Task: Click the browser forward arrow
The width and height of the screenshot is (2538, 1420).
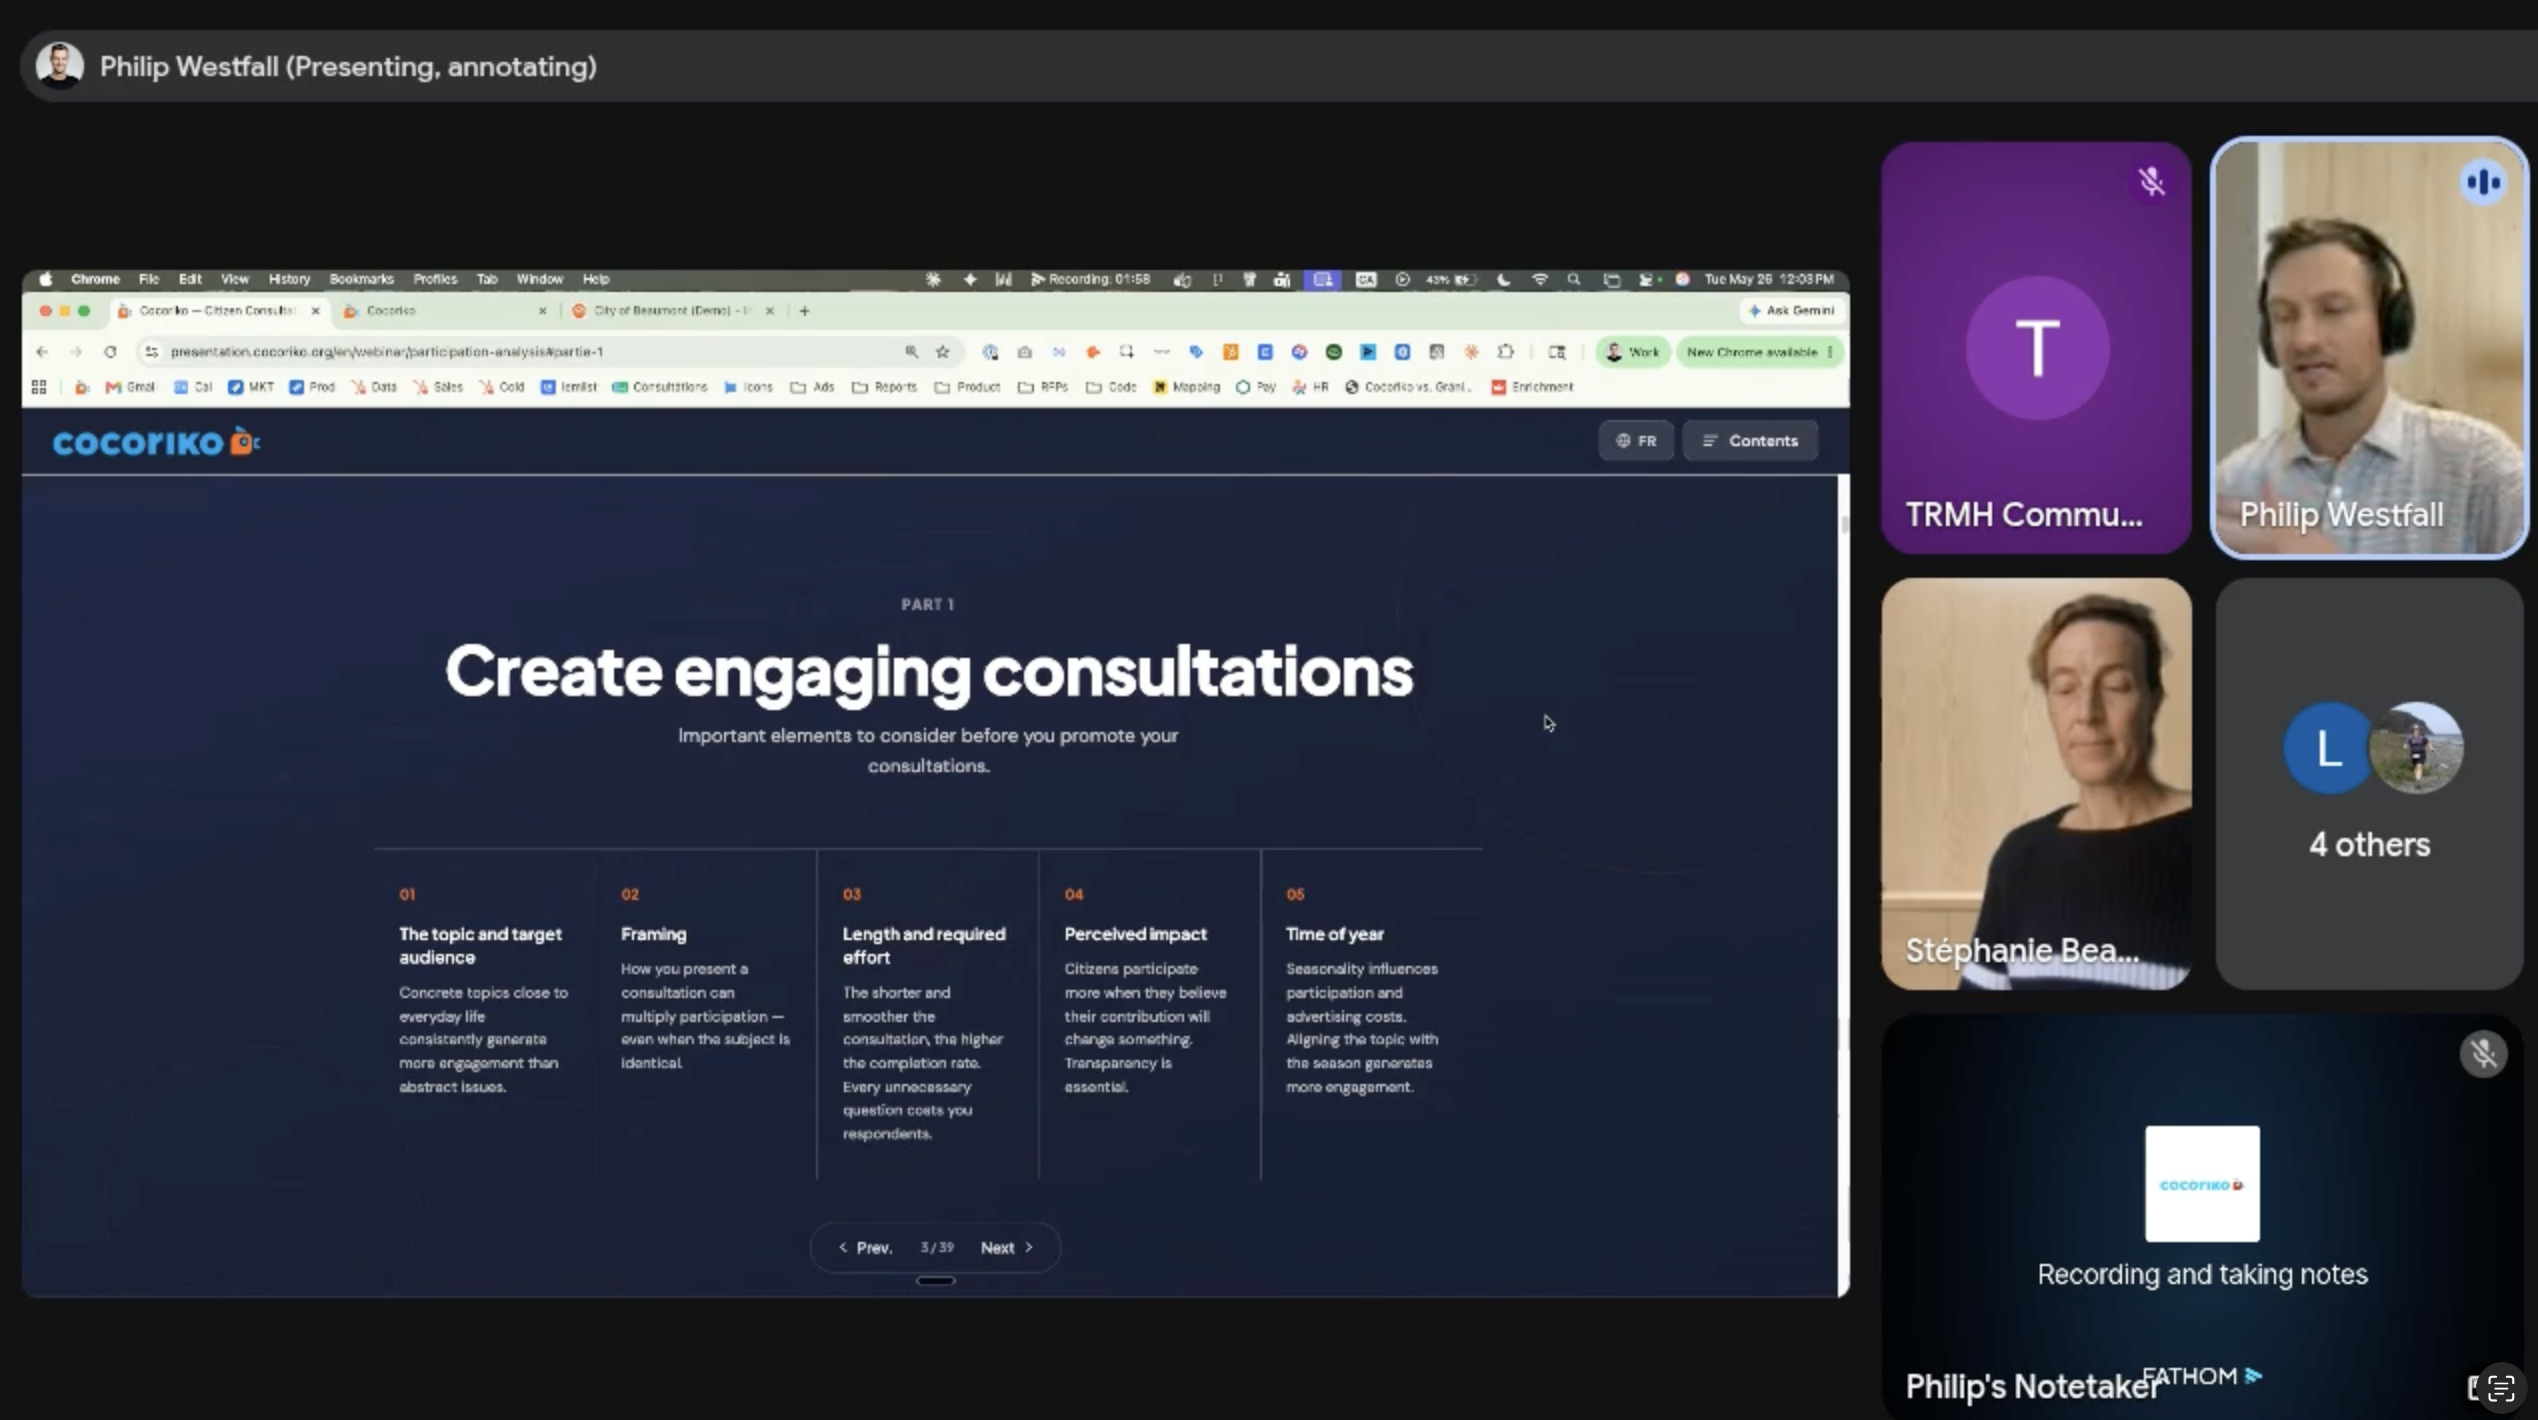Action: tap(76, 352)
